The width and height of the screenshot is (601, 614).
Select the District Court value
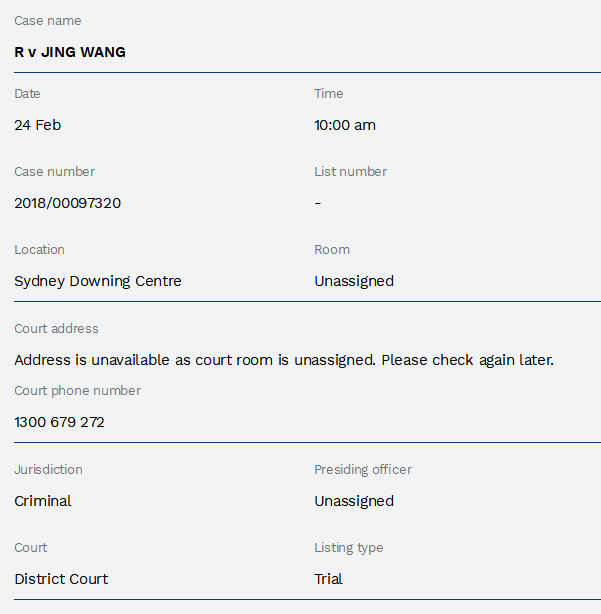61,579
